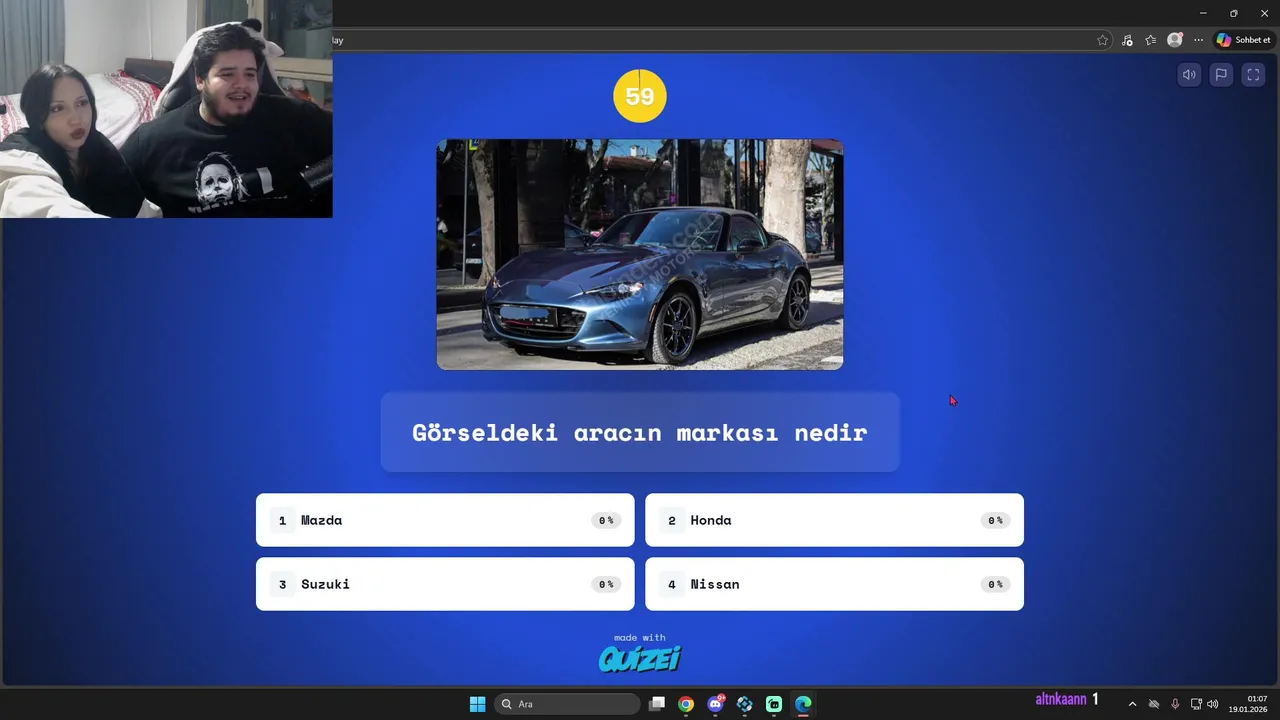Click the Nissan 0% percentage badge
The height and width of the screenshot is (720, 1280).
click(x=995, y=584)
